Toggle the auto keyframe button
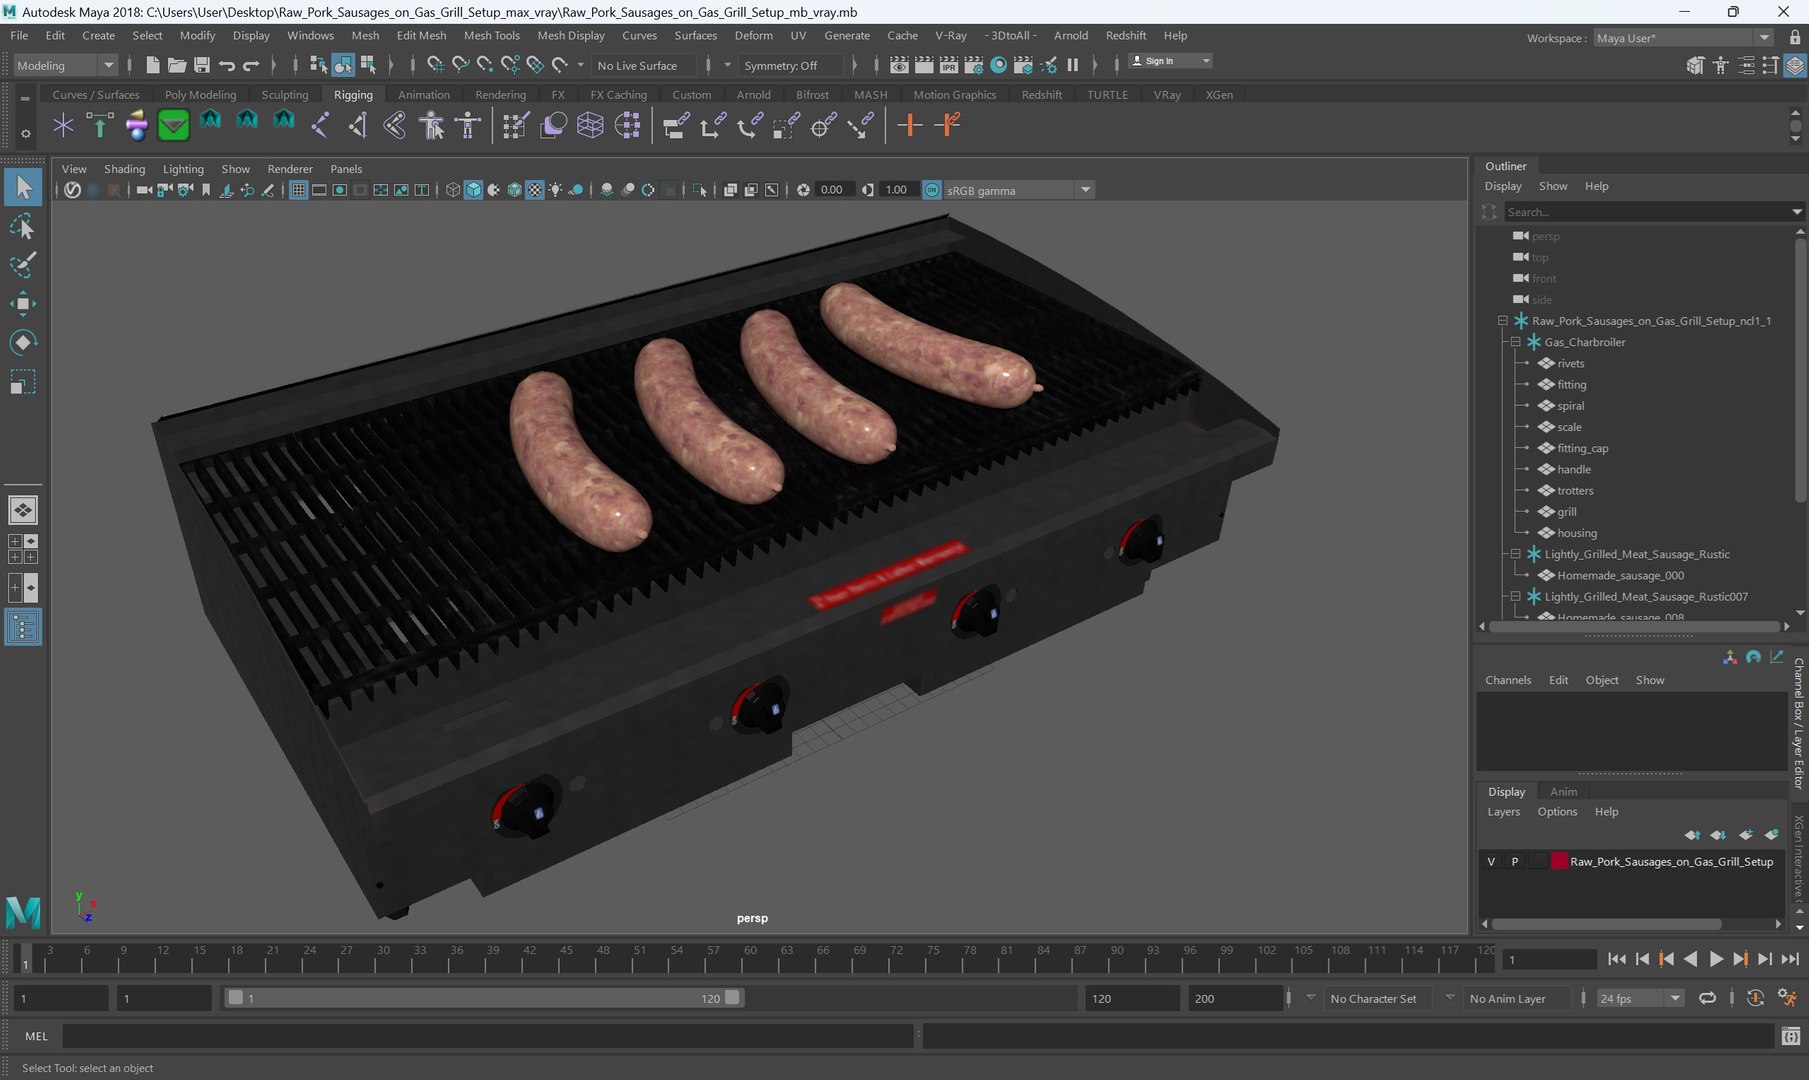The image size is (1809, 1080). pyautogui.click(x=1755, y=998)
